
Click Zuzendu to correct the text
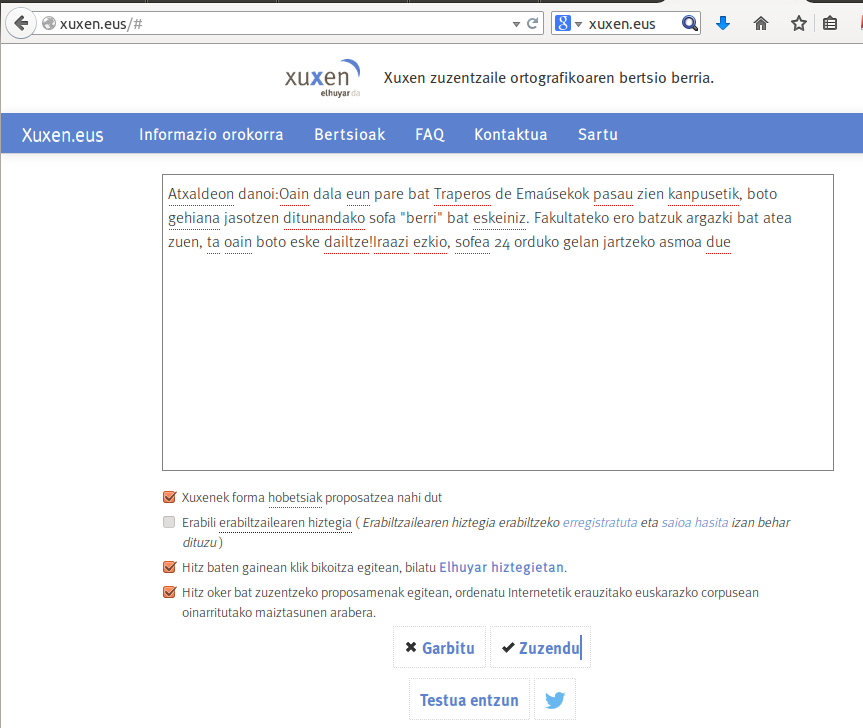[540, 648]
